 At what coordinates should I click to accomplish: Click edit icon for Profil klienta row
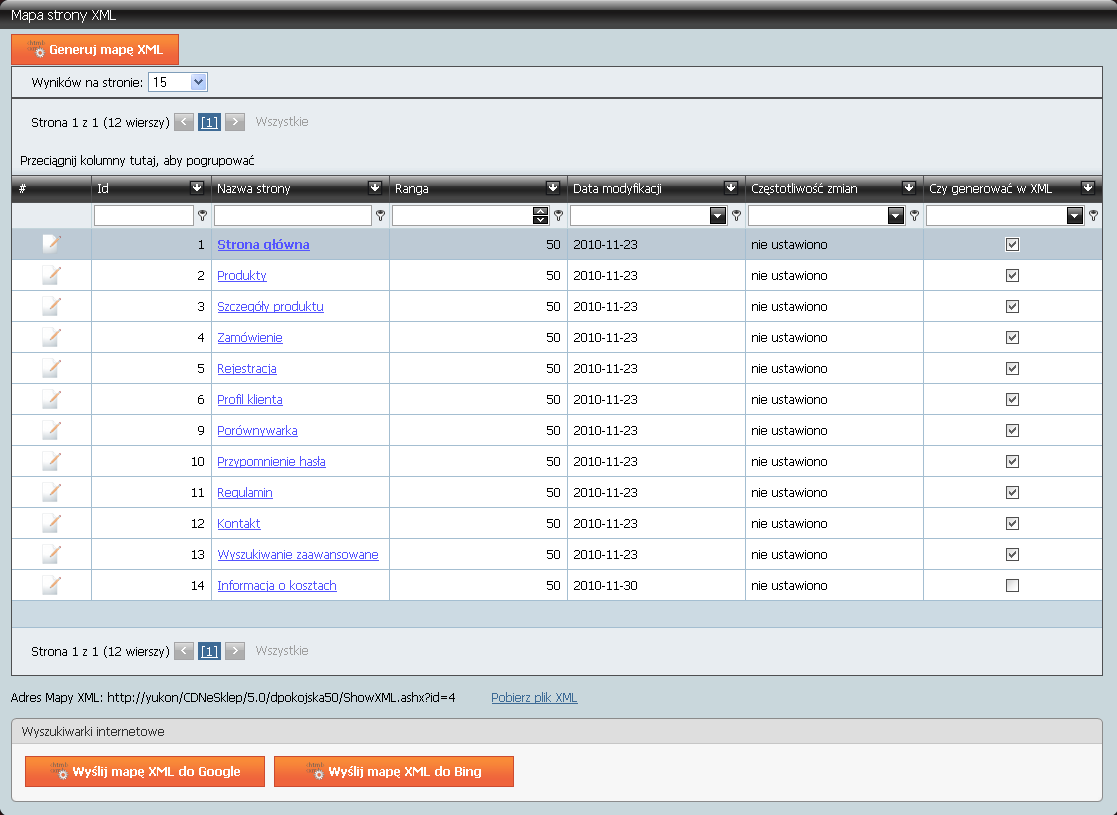click(x=51, y=399)
